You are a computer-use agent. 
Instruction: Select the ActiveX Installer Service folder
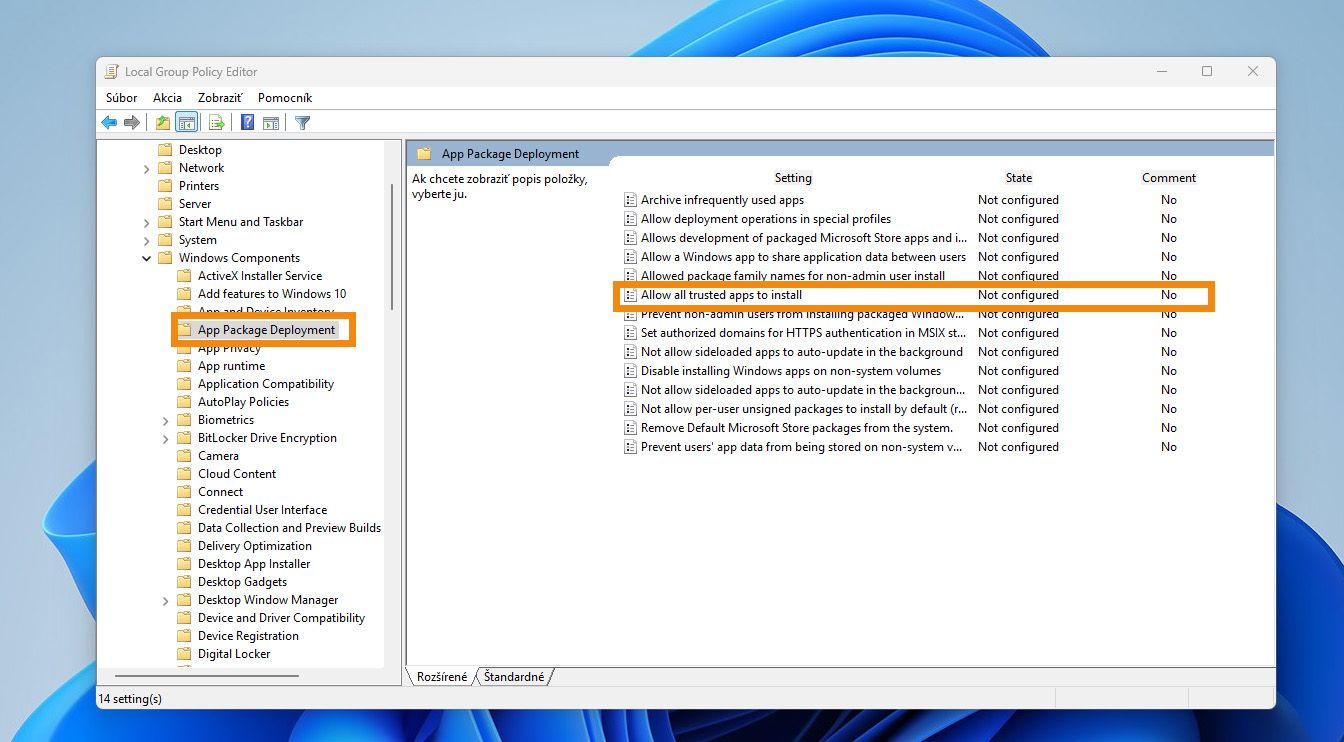coord(260,276)
